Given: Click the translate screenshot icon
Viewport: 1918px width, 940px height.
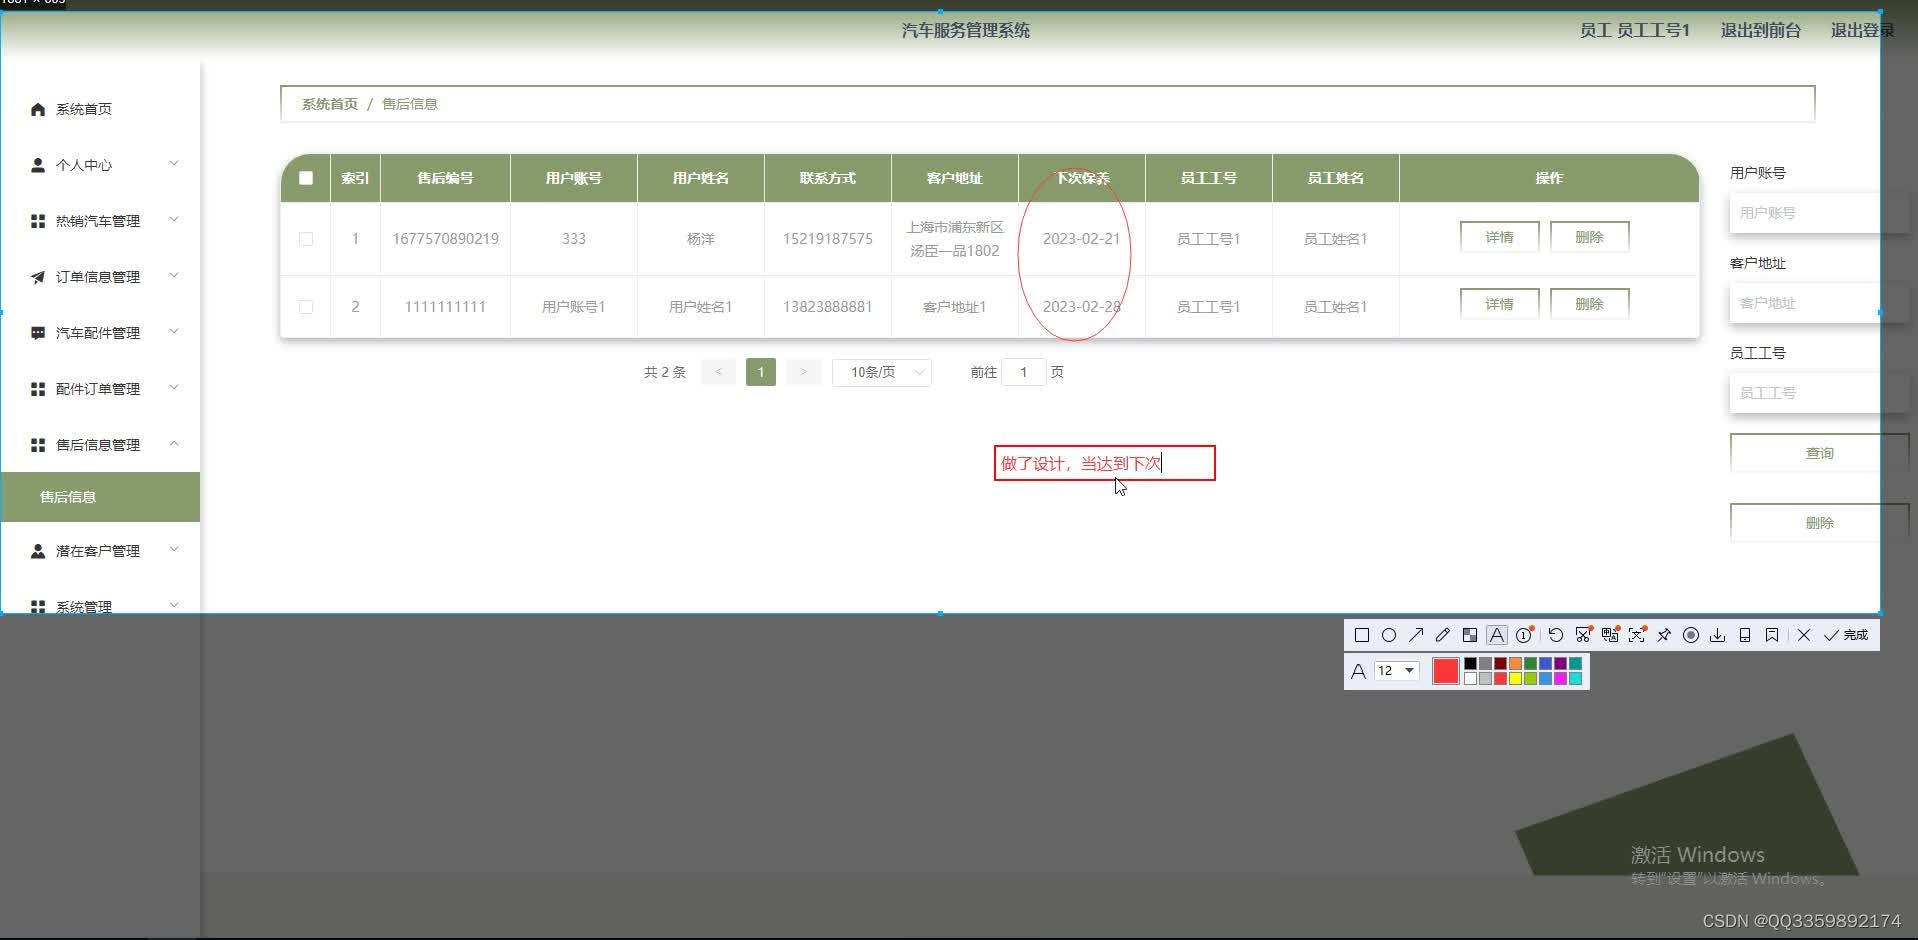Looking at the screenshot, I should [x=1610, y=635].
